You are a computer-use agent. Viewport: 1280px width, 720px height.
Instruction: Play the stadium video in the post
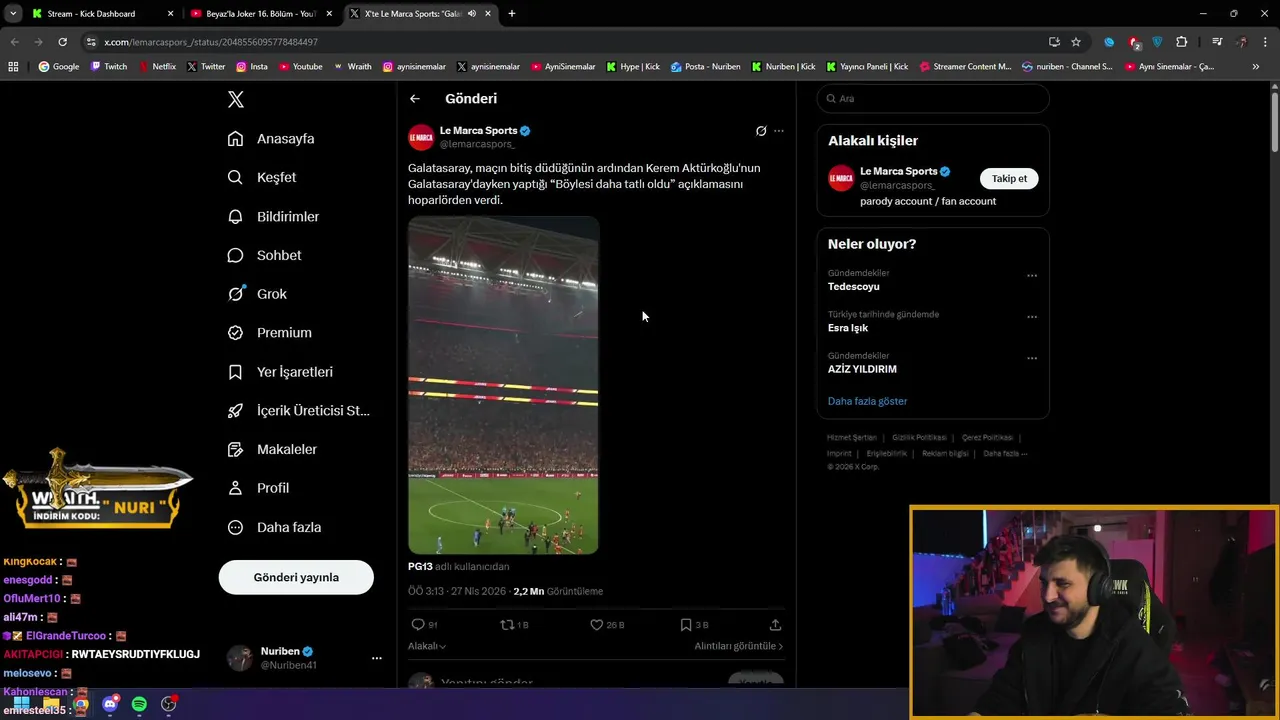(503, 385)
